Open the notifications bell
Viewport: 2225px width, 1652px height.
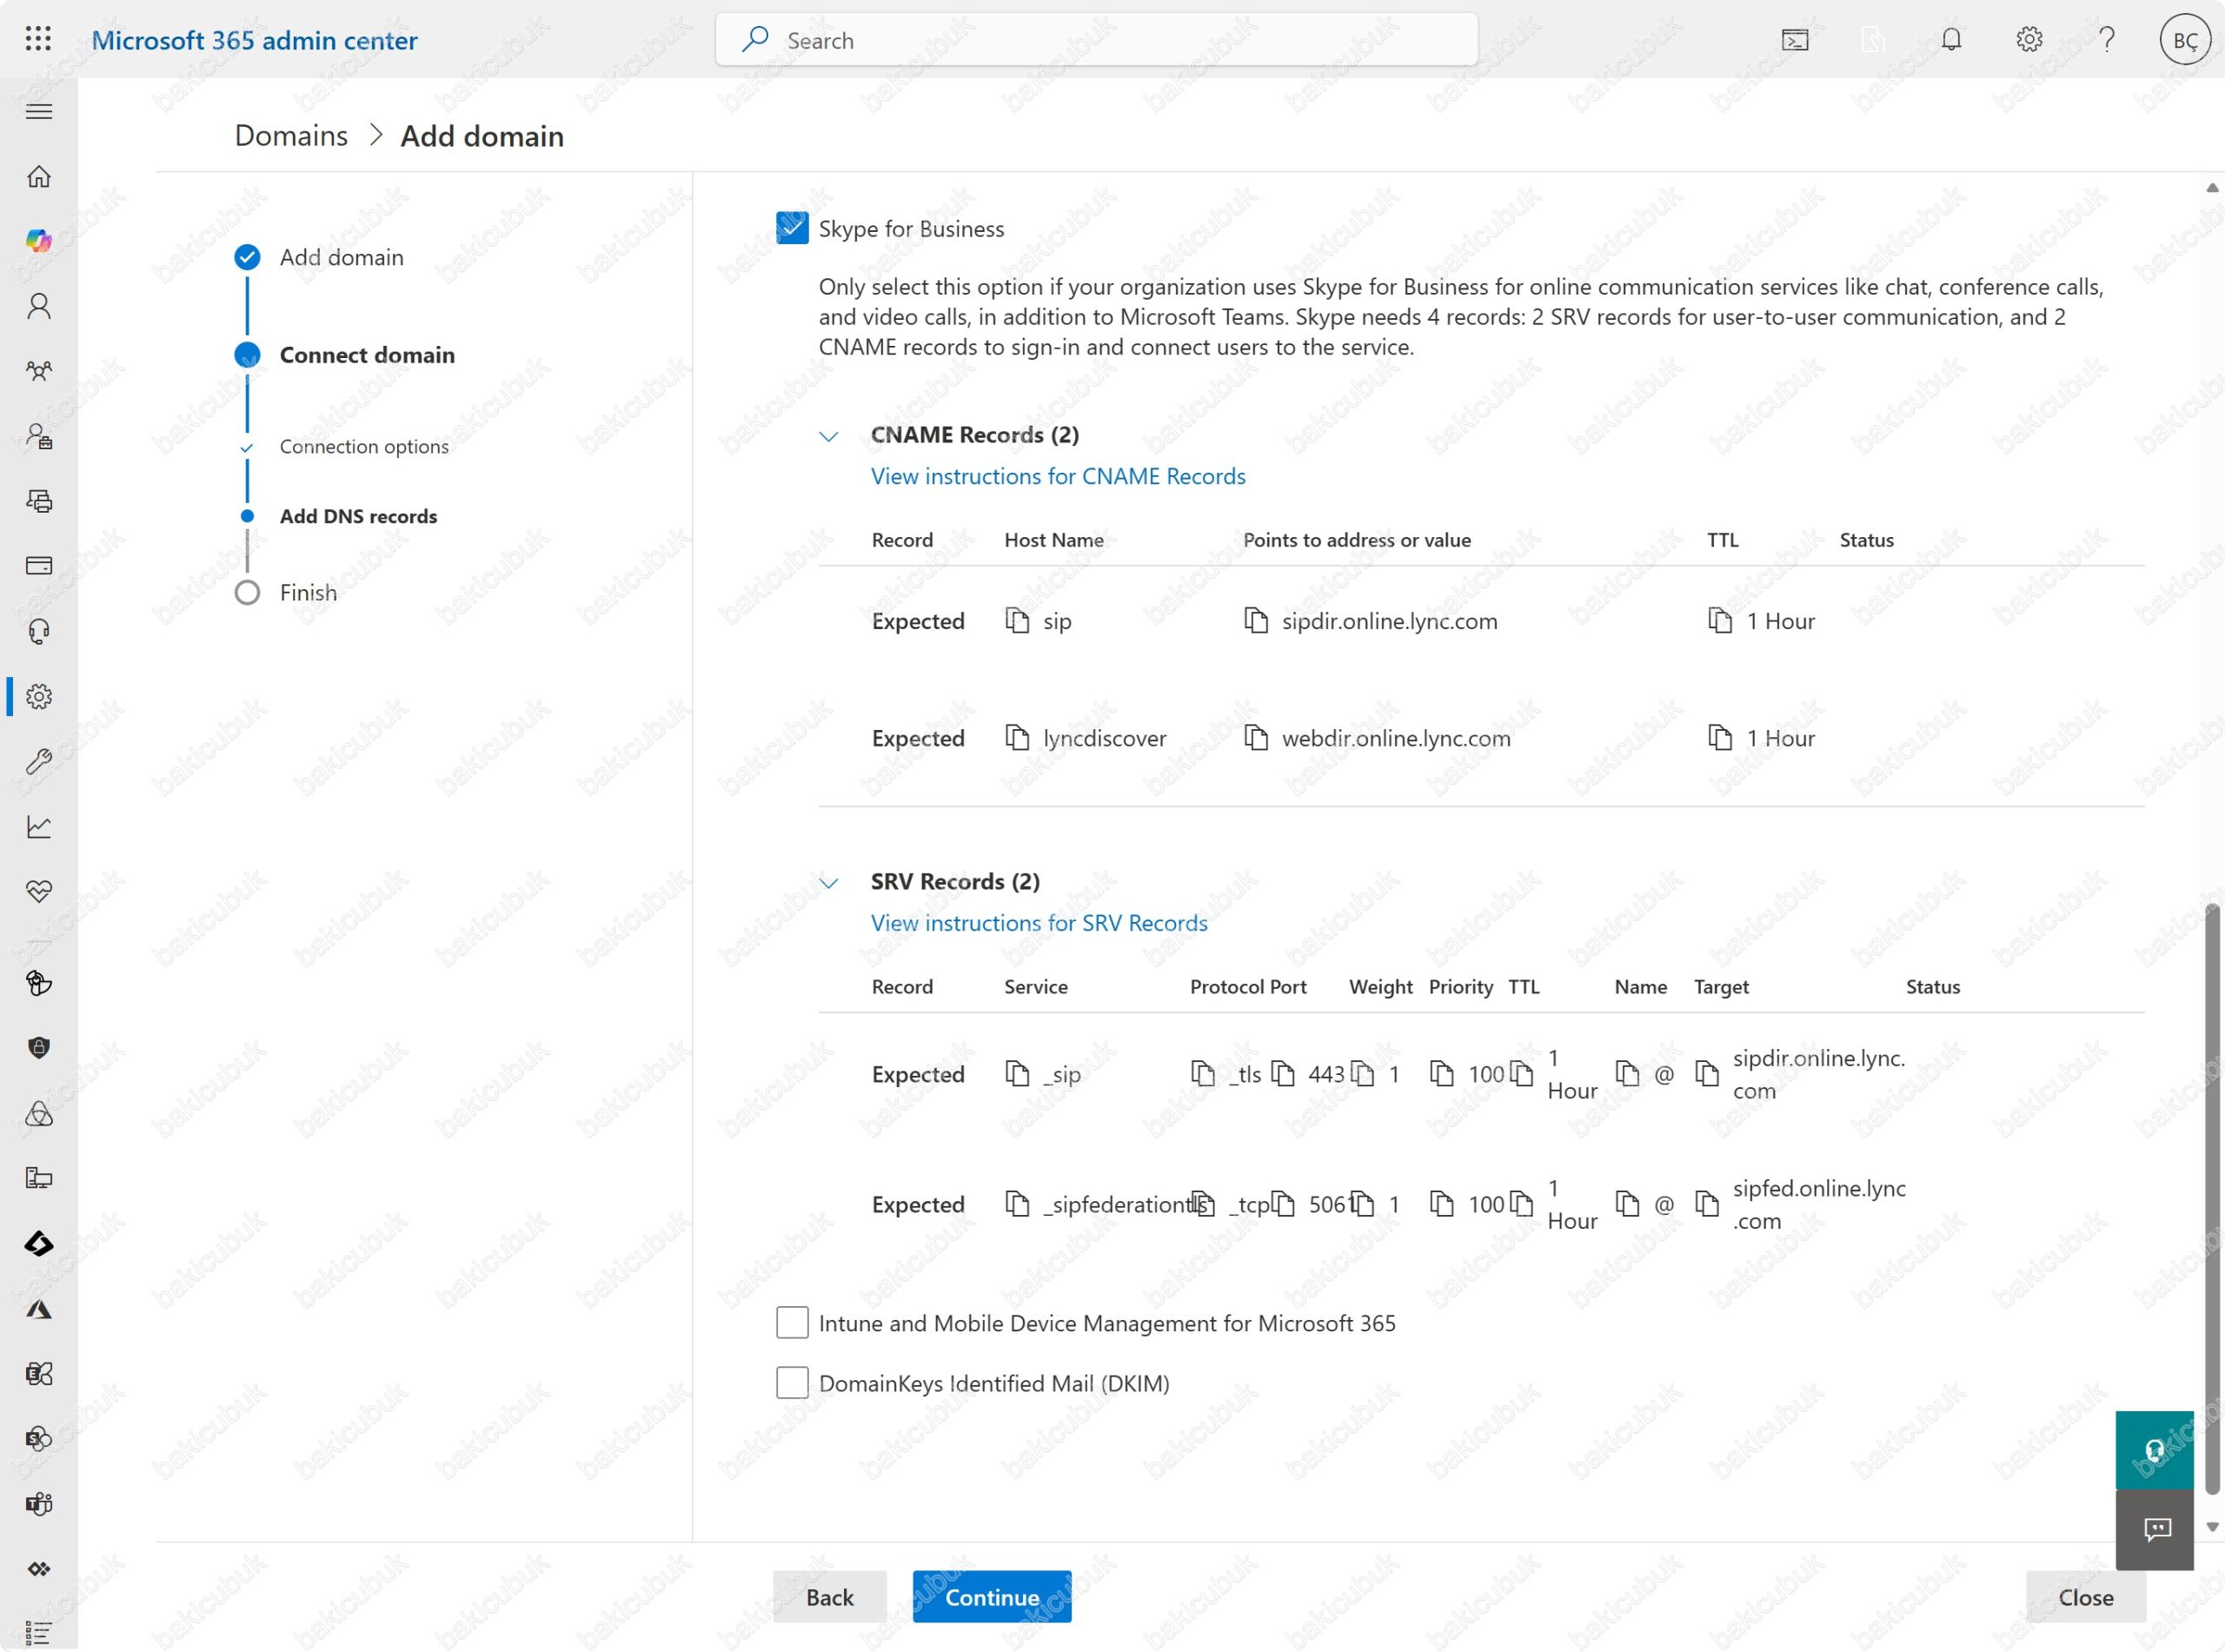[x=1950, y=40]
